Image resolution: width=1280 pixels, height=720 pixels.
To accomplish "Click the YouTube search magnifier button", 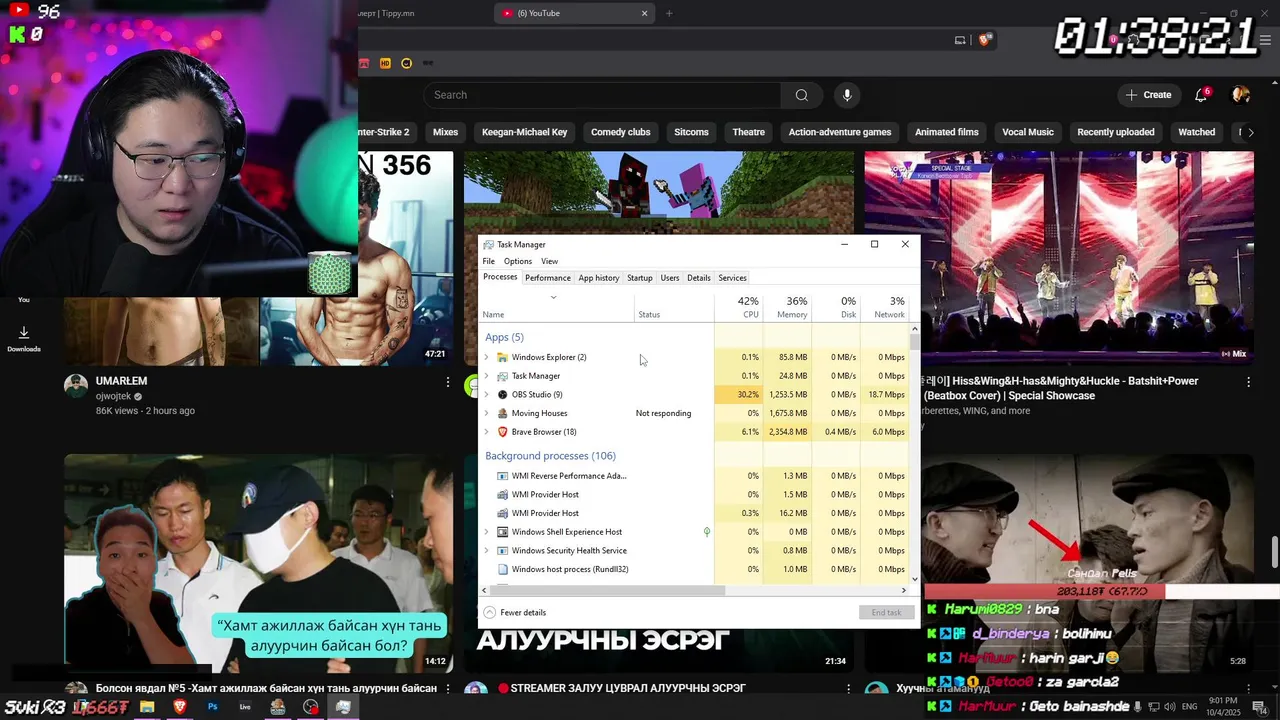I will point(801,95).
